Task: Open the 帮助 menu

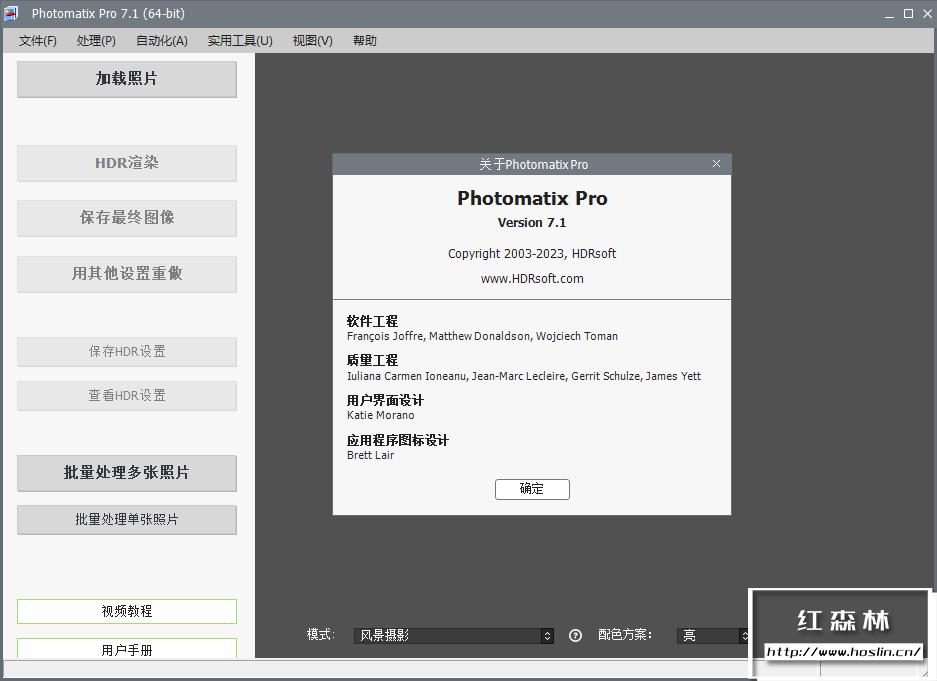Action: click(365, 41)
